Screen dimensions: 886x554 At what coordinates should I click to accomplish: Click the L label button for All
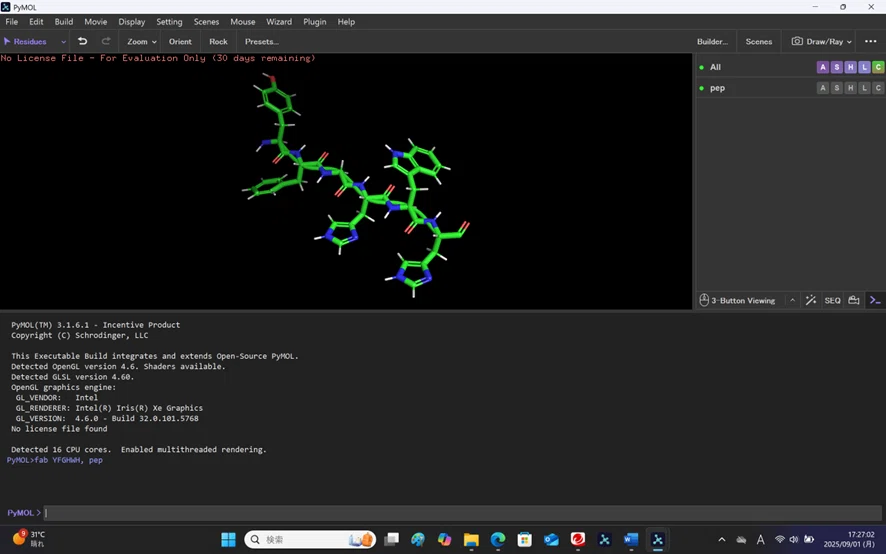click(x=864, y=67)
